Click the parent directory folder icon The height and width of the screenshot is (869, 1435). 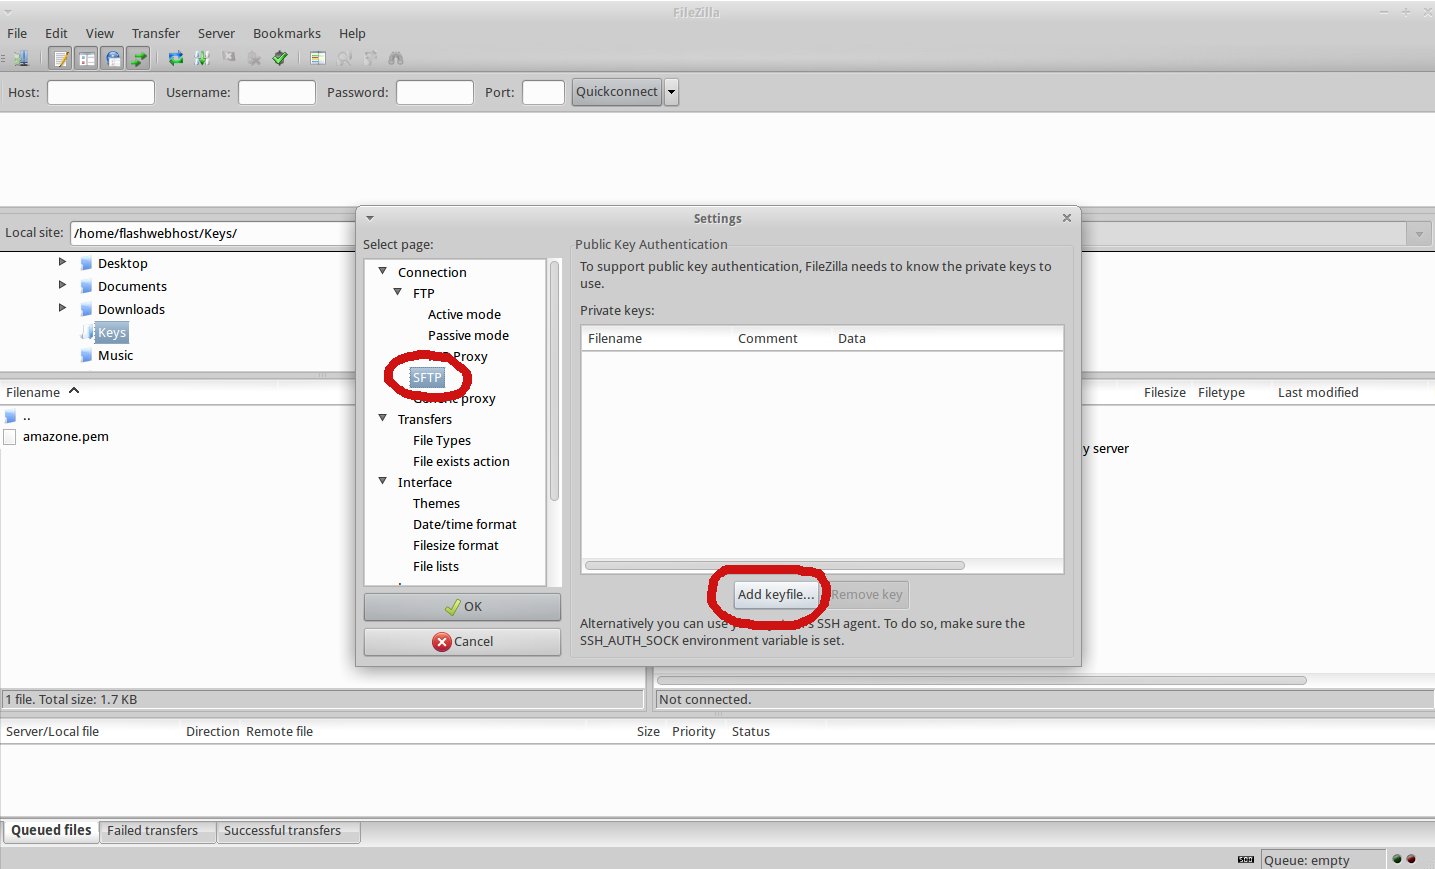[x=10, y=416]
